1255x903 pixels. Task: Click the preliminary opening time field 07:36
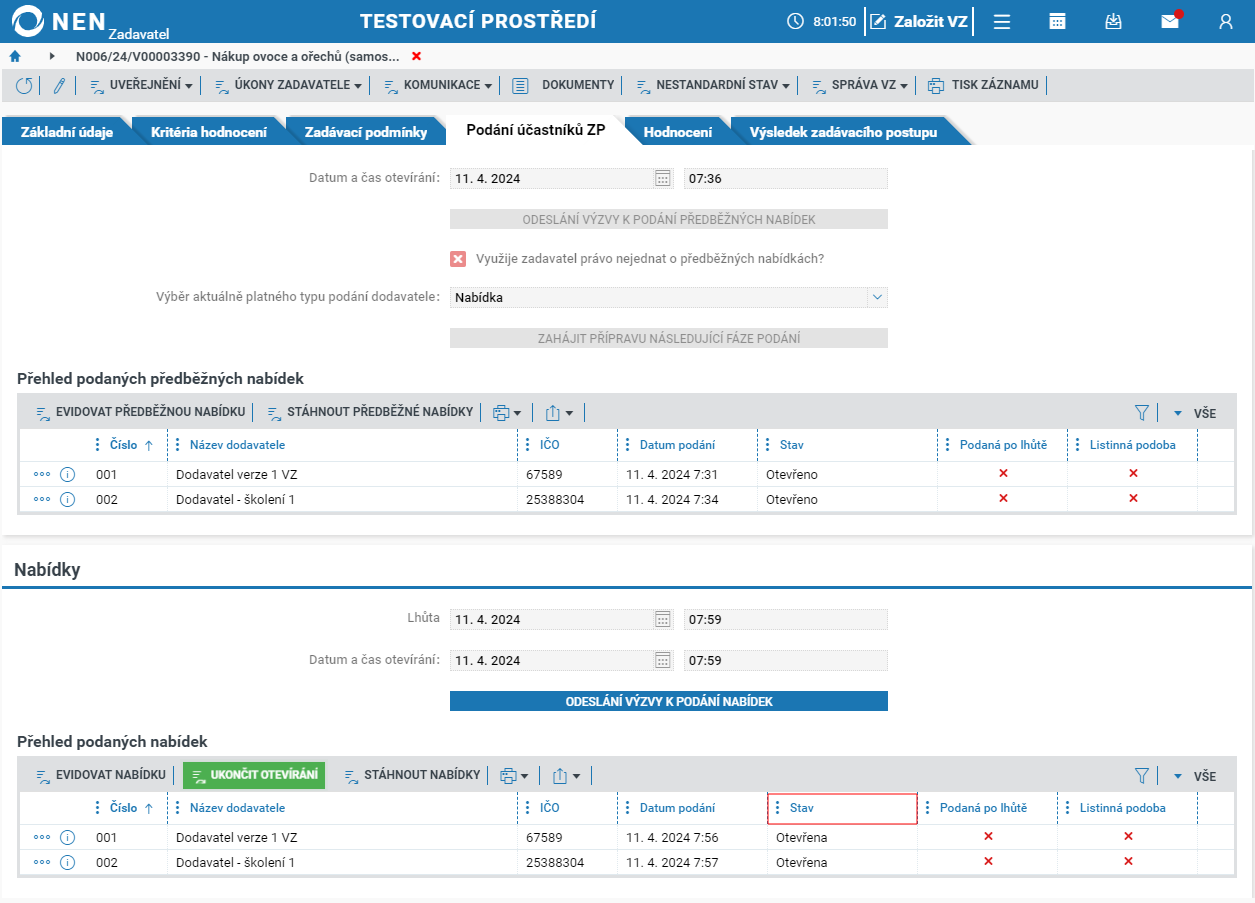[786, 179]
